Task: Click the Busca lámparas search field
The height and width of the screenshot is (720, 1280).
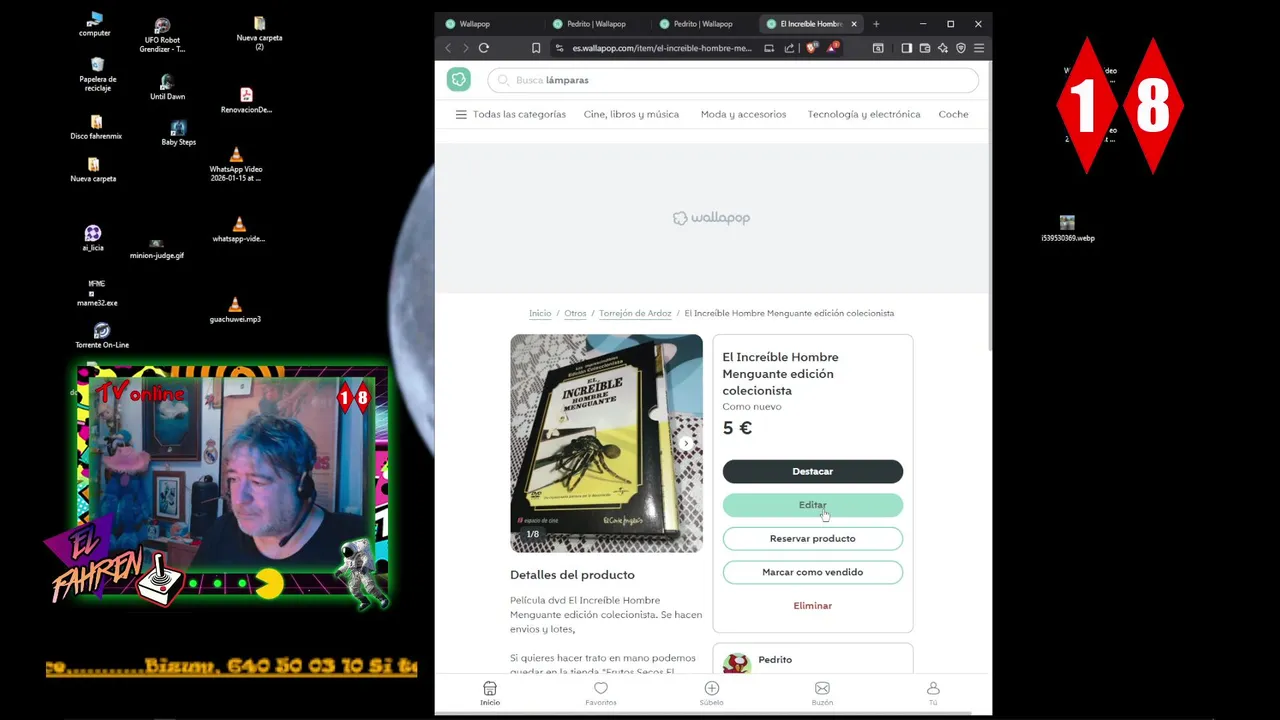Action: [733, 80]
